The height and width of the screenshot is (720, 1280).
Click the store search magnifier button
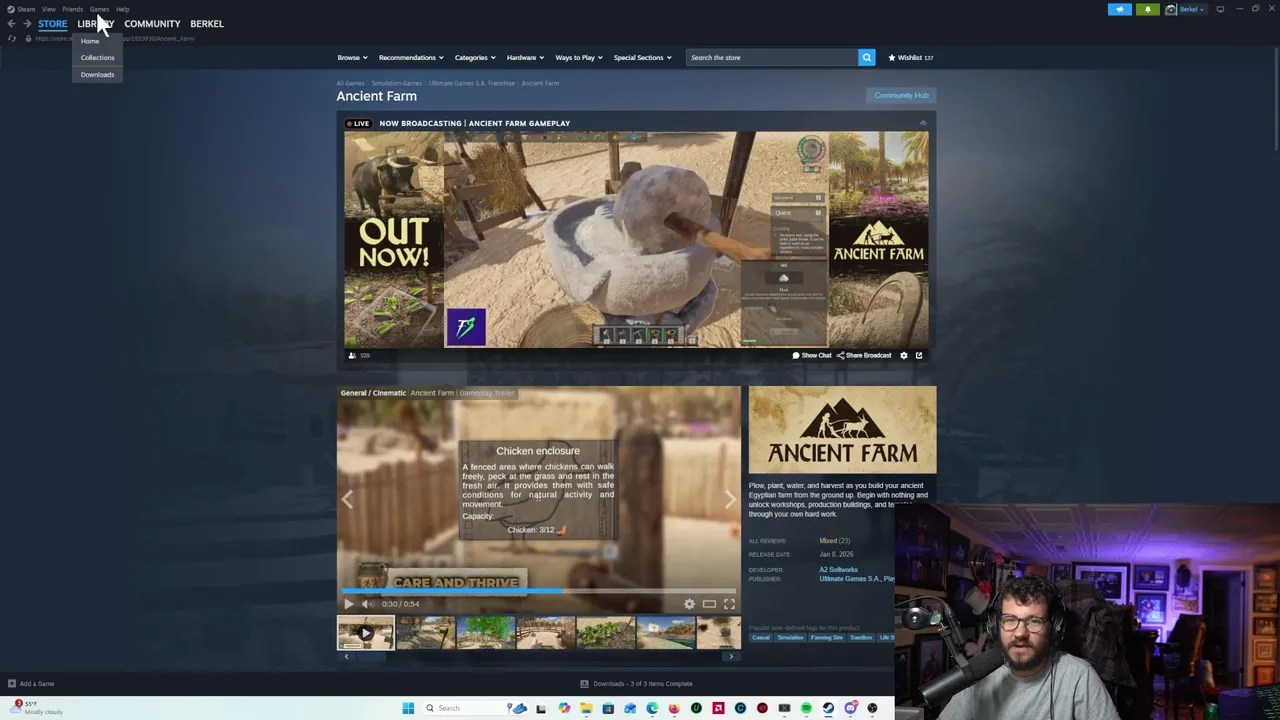[x=867, y=57]
